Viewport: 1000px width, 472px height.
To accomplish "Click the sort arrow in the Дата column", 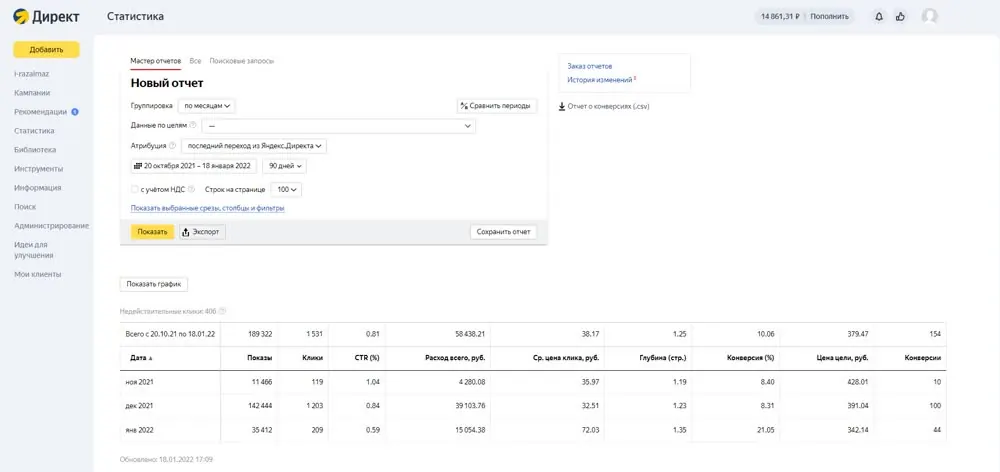I will click(x=151, y=358).
